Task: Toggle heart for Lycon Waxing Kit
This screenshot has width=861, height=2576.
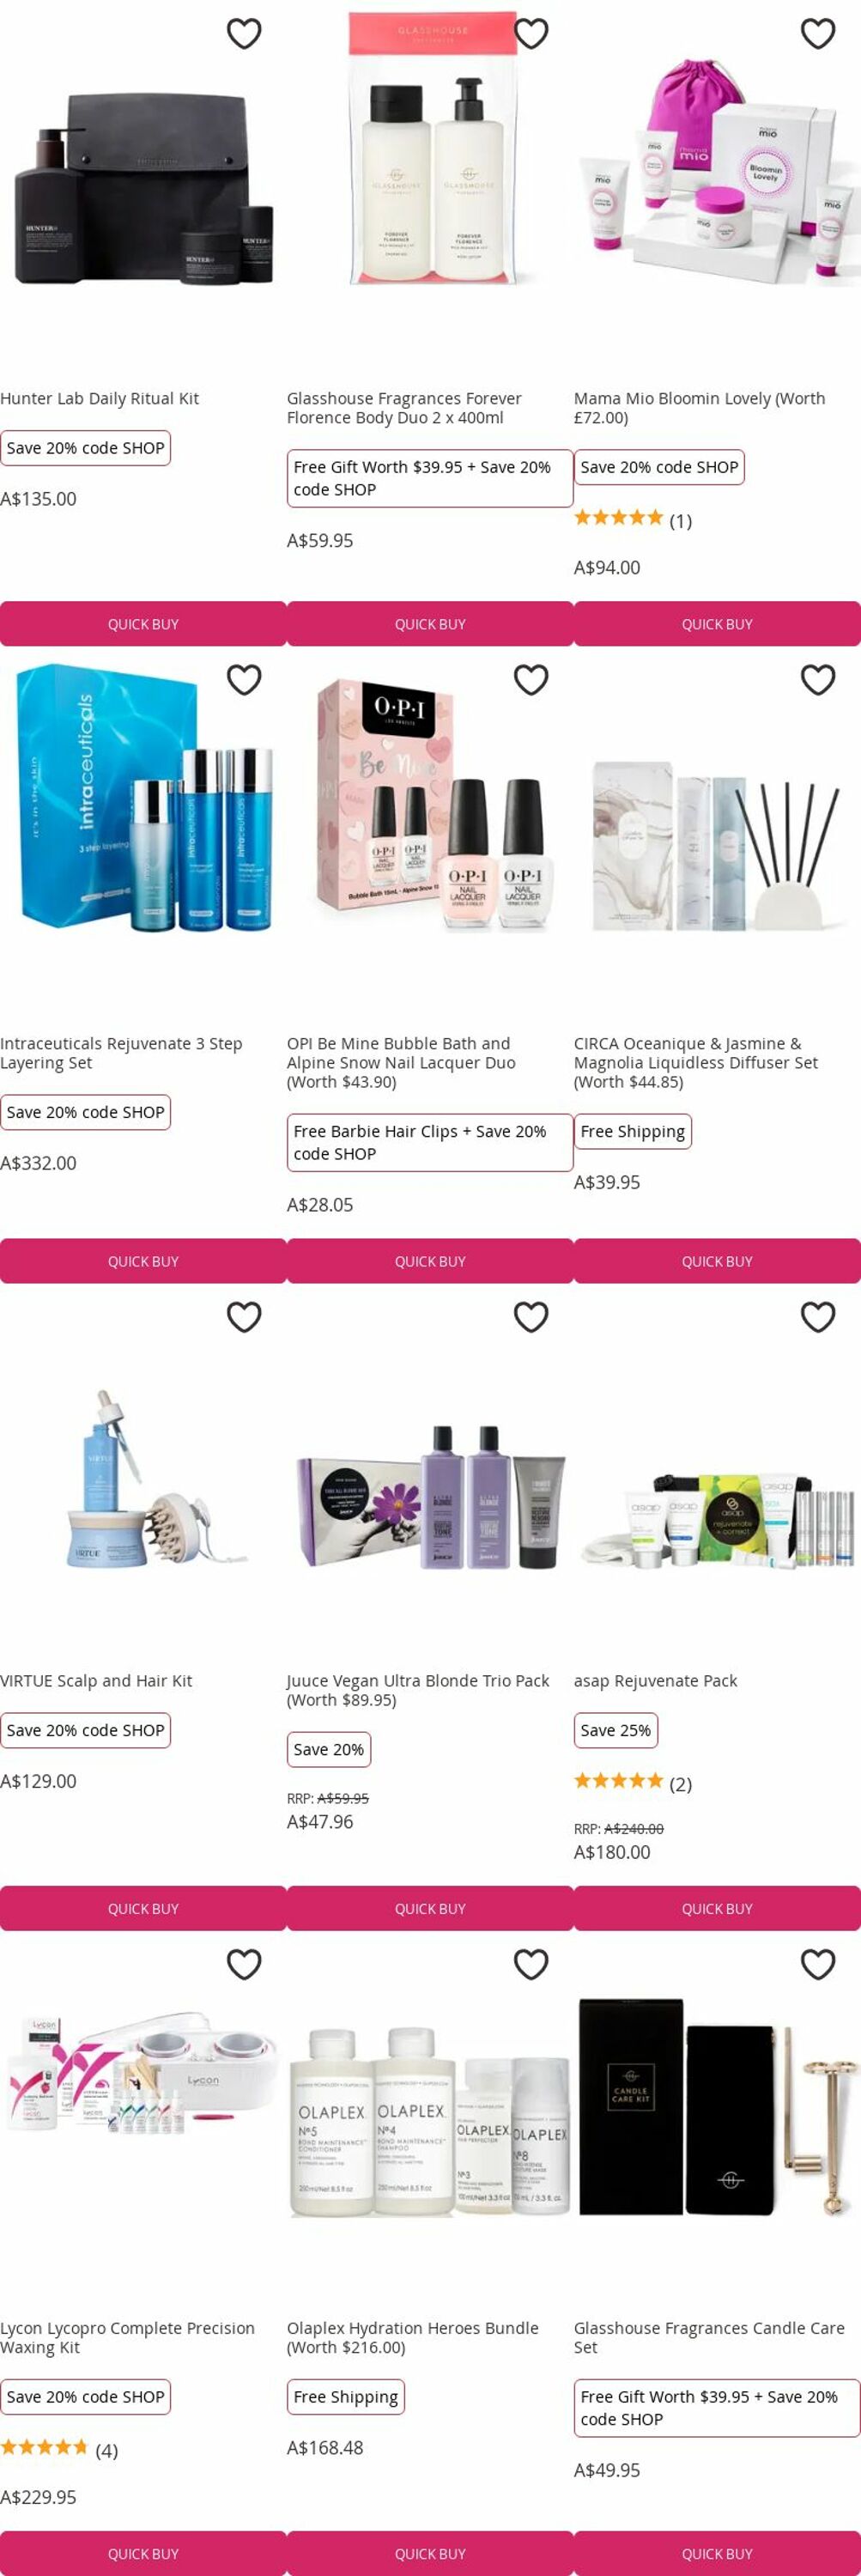Action: (244, 1963)
